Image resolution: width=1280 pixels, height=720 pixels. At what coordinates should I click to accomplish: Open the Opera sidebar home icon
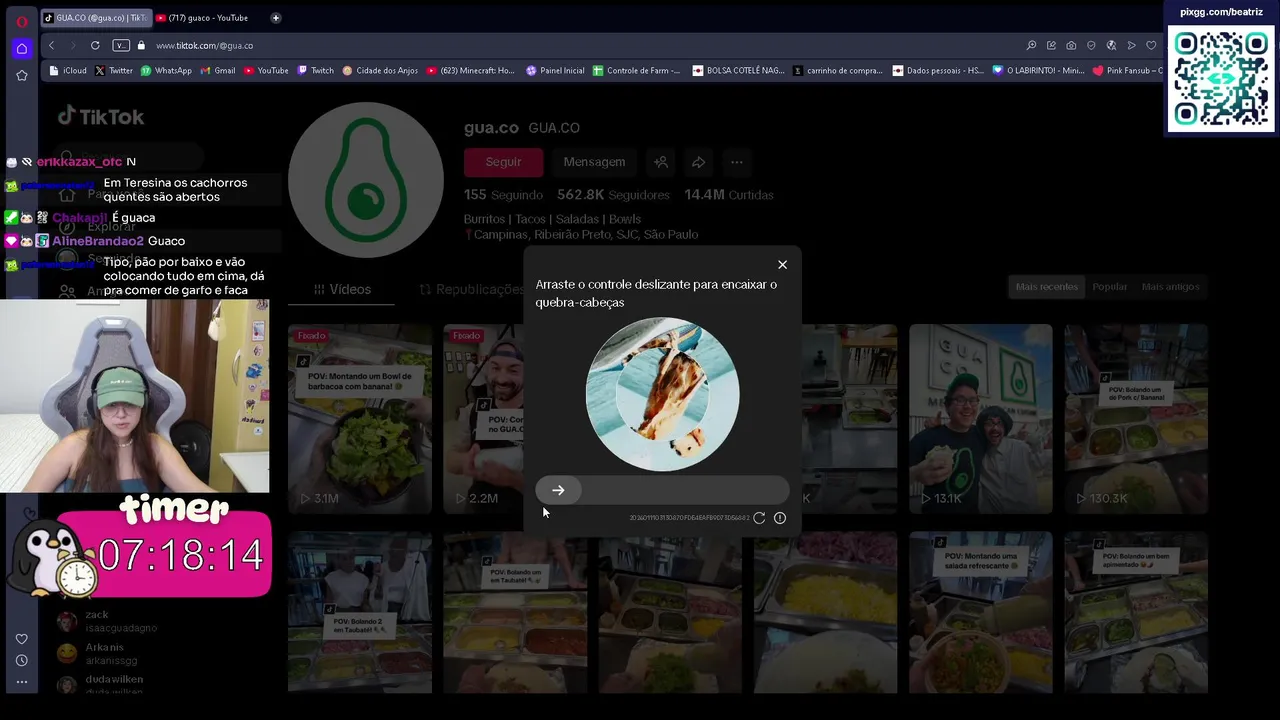21,48
